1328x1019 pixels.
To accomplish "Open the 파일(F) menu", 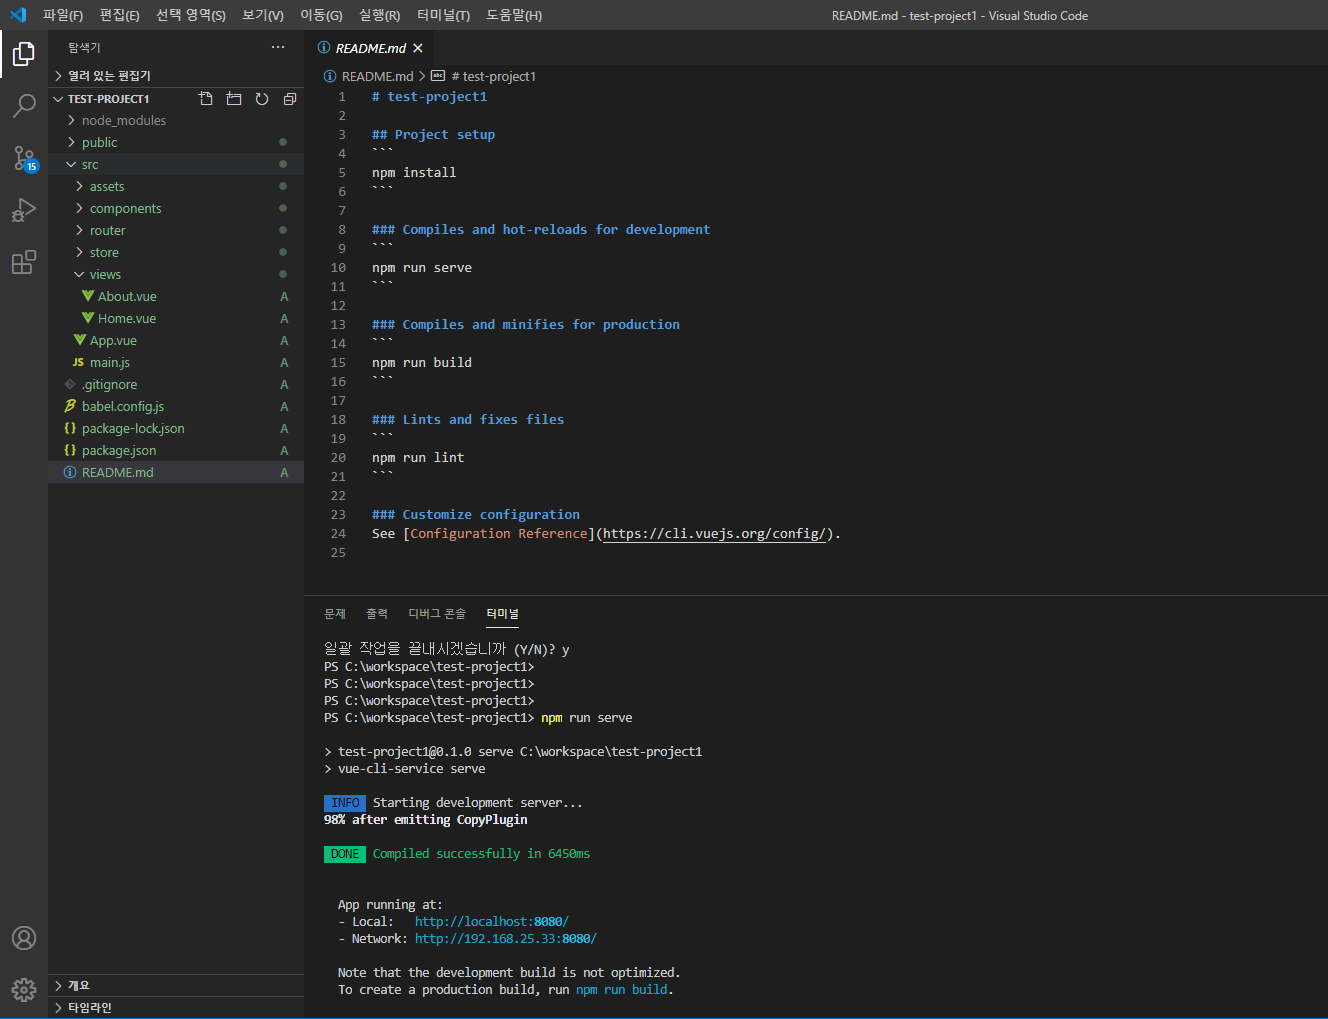I will 63,15.
